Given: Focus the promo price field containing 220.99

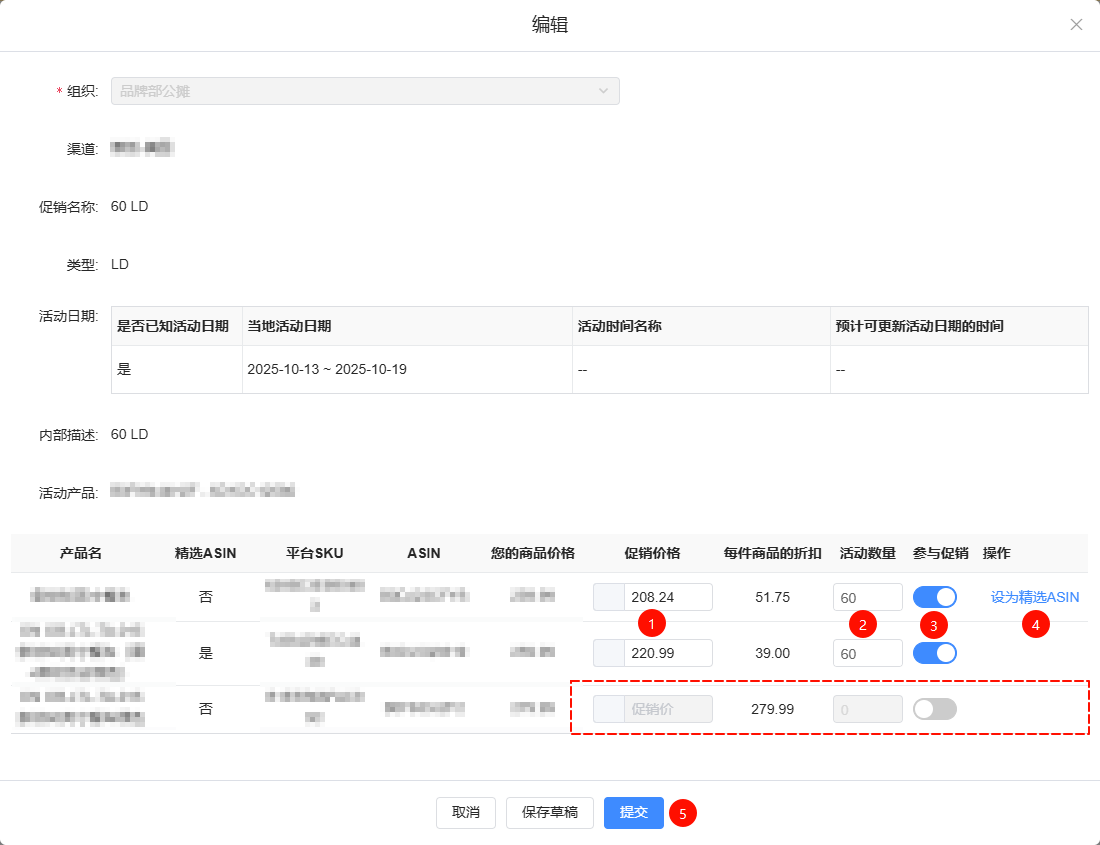Looking at the screenshot, I should pos(667,653).
